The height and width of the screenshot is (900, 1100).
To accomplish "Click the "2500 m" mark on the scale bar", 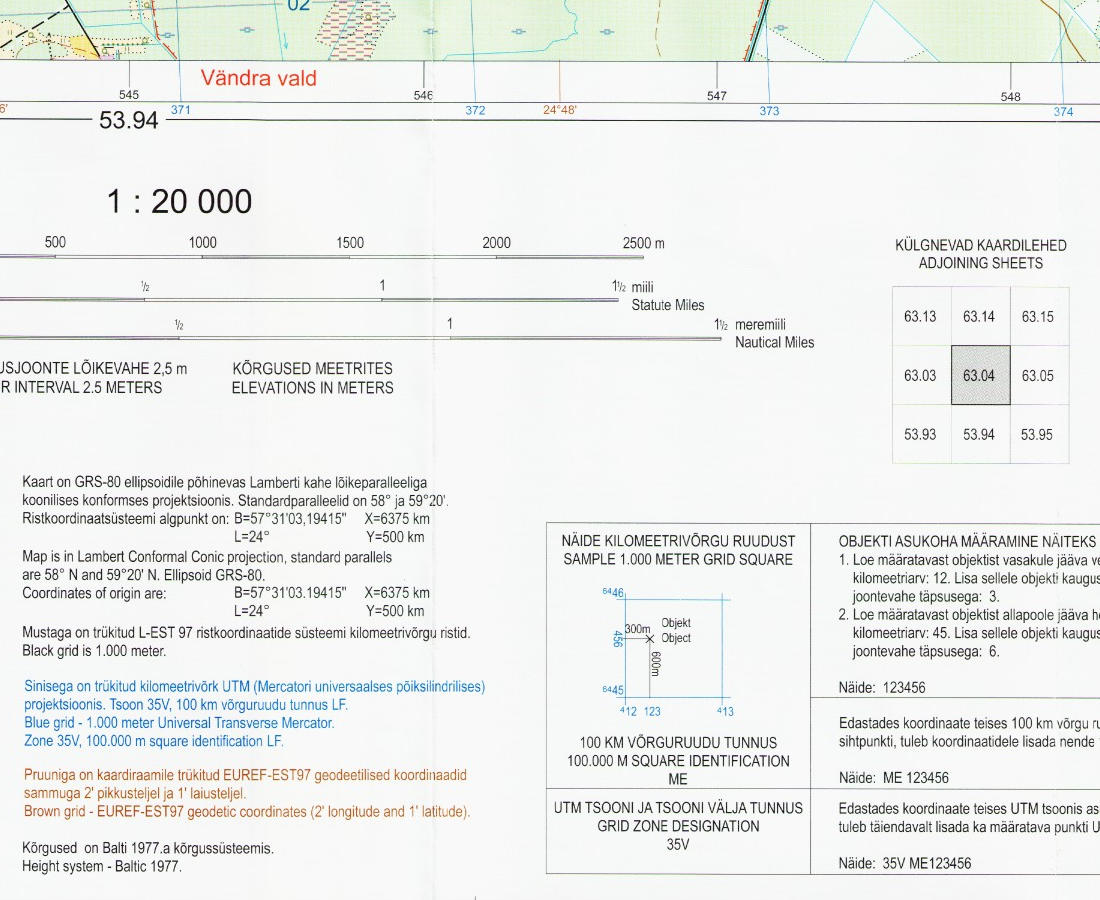I will [x=643, y=243].
